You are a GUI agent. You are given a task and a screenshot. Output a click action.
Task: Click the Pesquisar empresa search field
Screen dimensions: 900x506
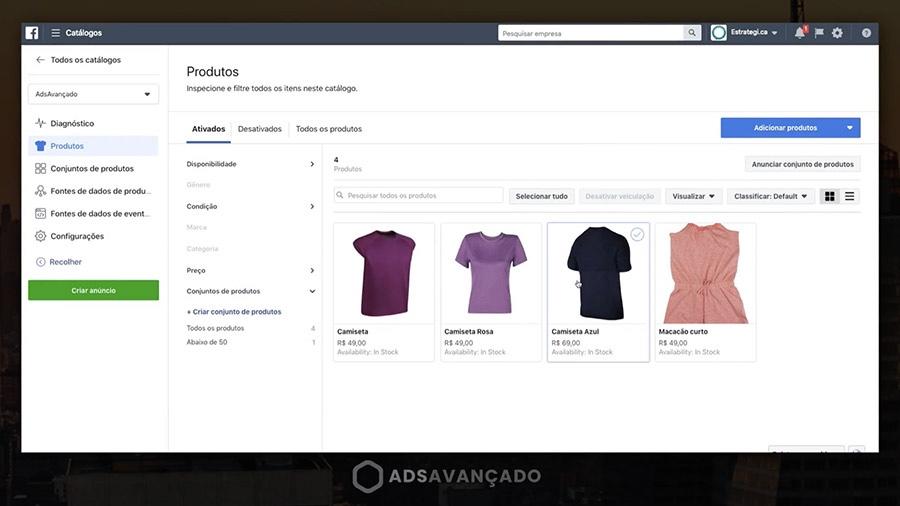pos(591,33)
